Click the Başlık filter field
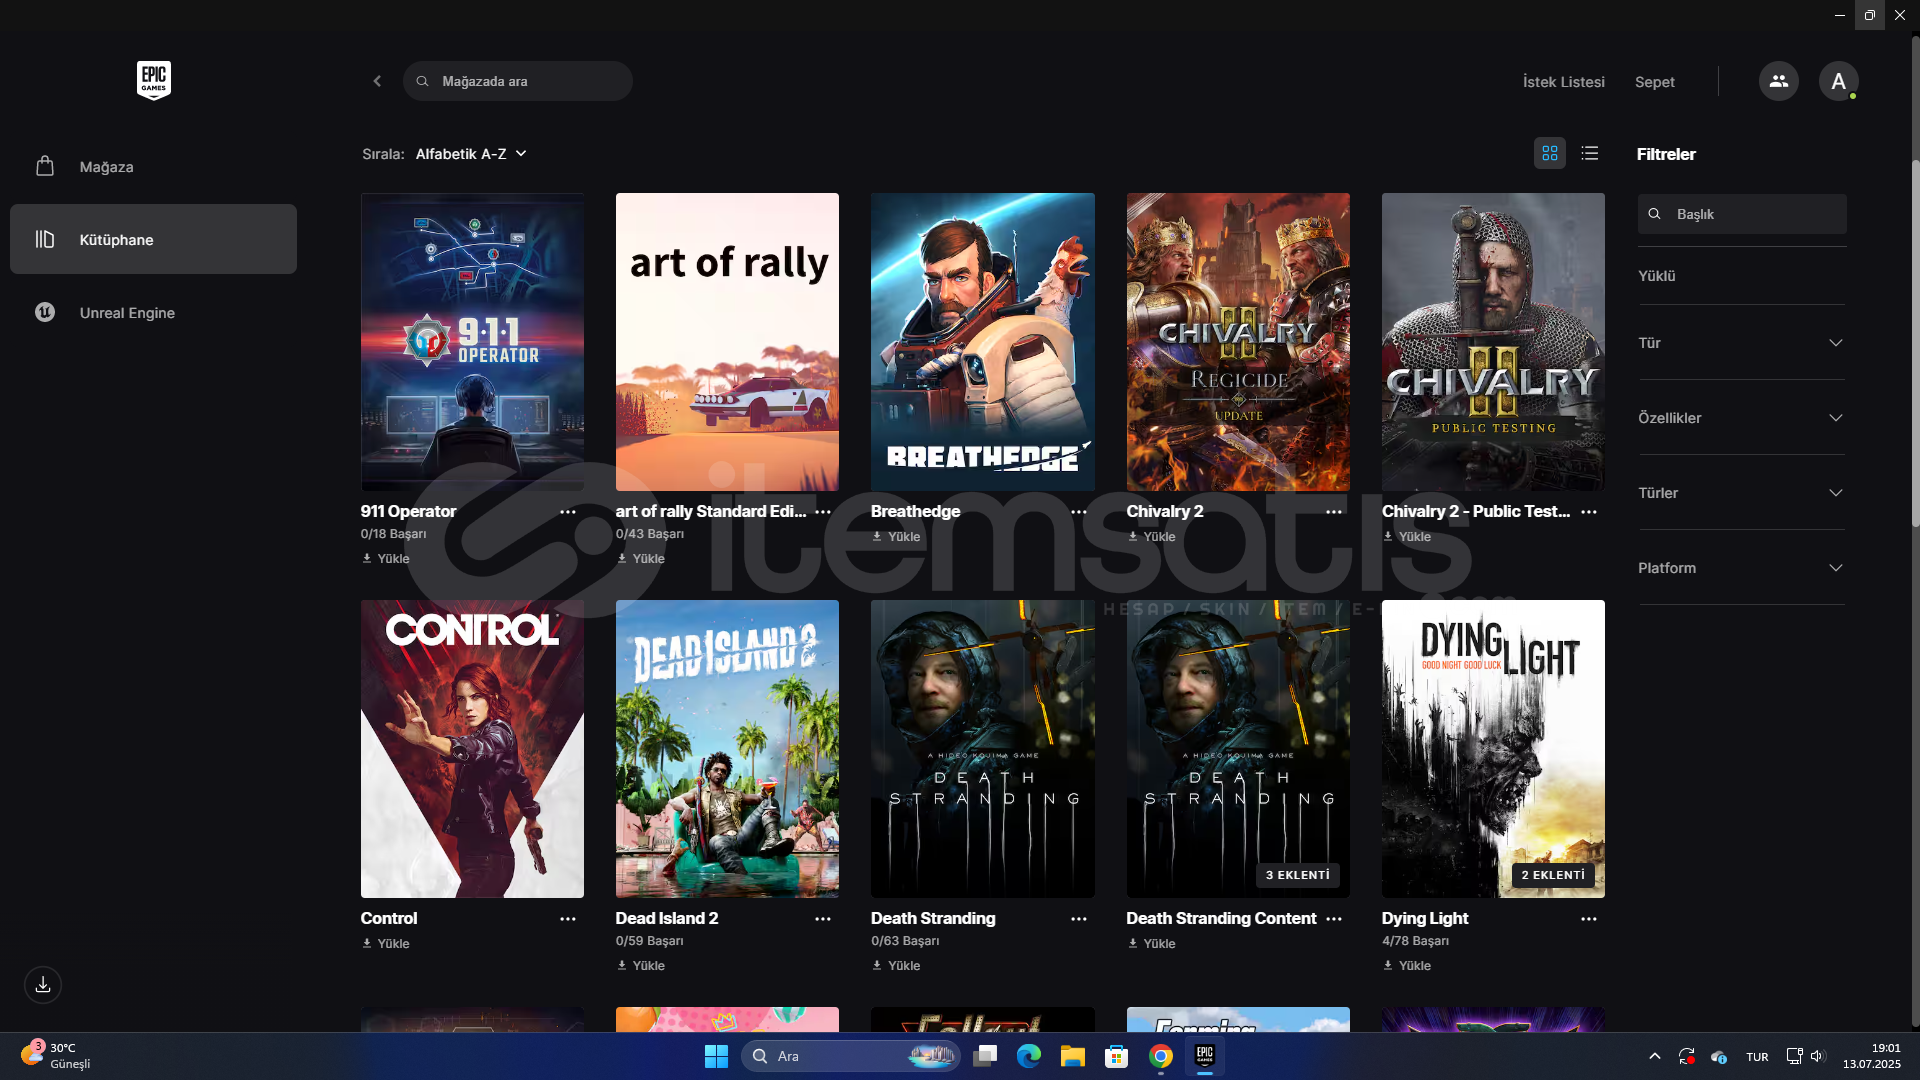Image resolution: width=1920 pixels, height=1080 pixels. (x=1741, y=214)
